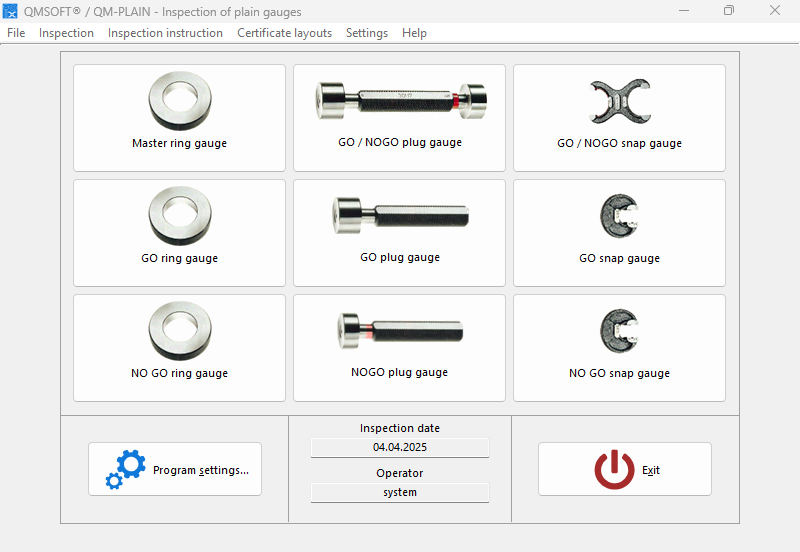Image resolution: width=800 pixels, height=552 pixels.
Task: Click the 'NO GO snap gauge' label
Action: coord(619,373)
